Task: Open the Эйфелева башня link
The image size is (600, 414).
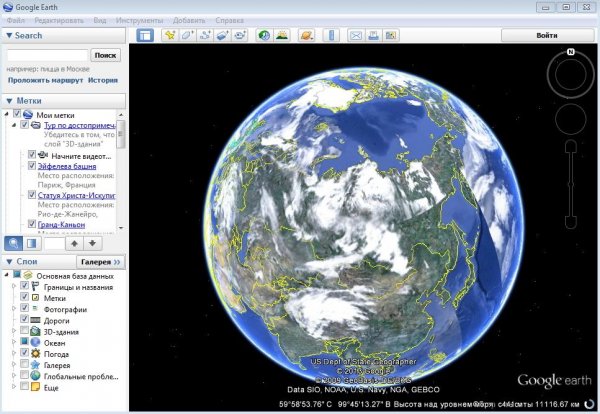Action: (67, 166)
